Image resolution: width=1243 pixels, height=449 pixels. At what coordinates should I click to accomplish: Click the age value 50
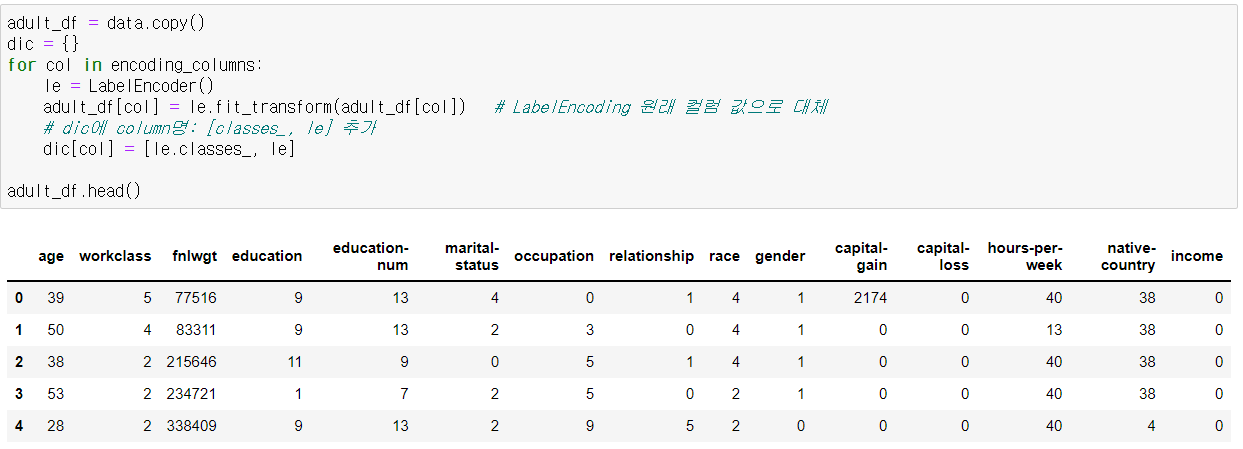[x=54, y=330]
